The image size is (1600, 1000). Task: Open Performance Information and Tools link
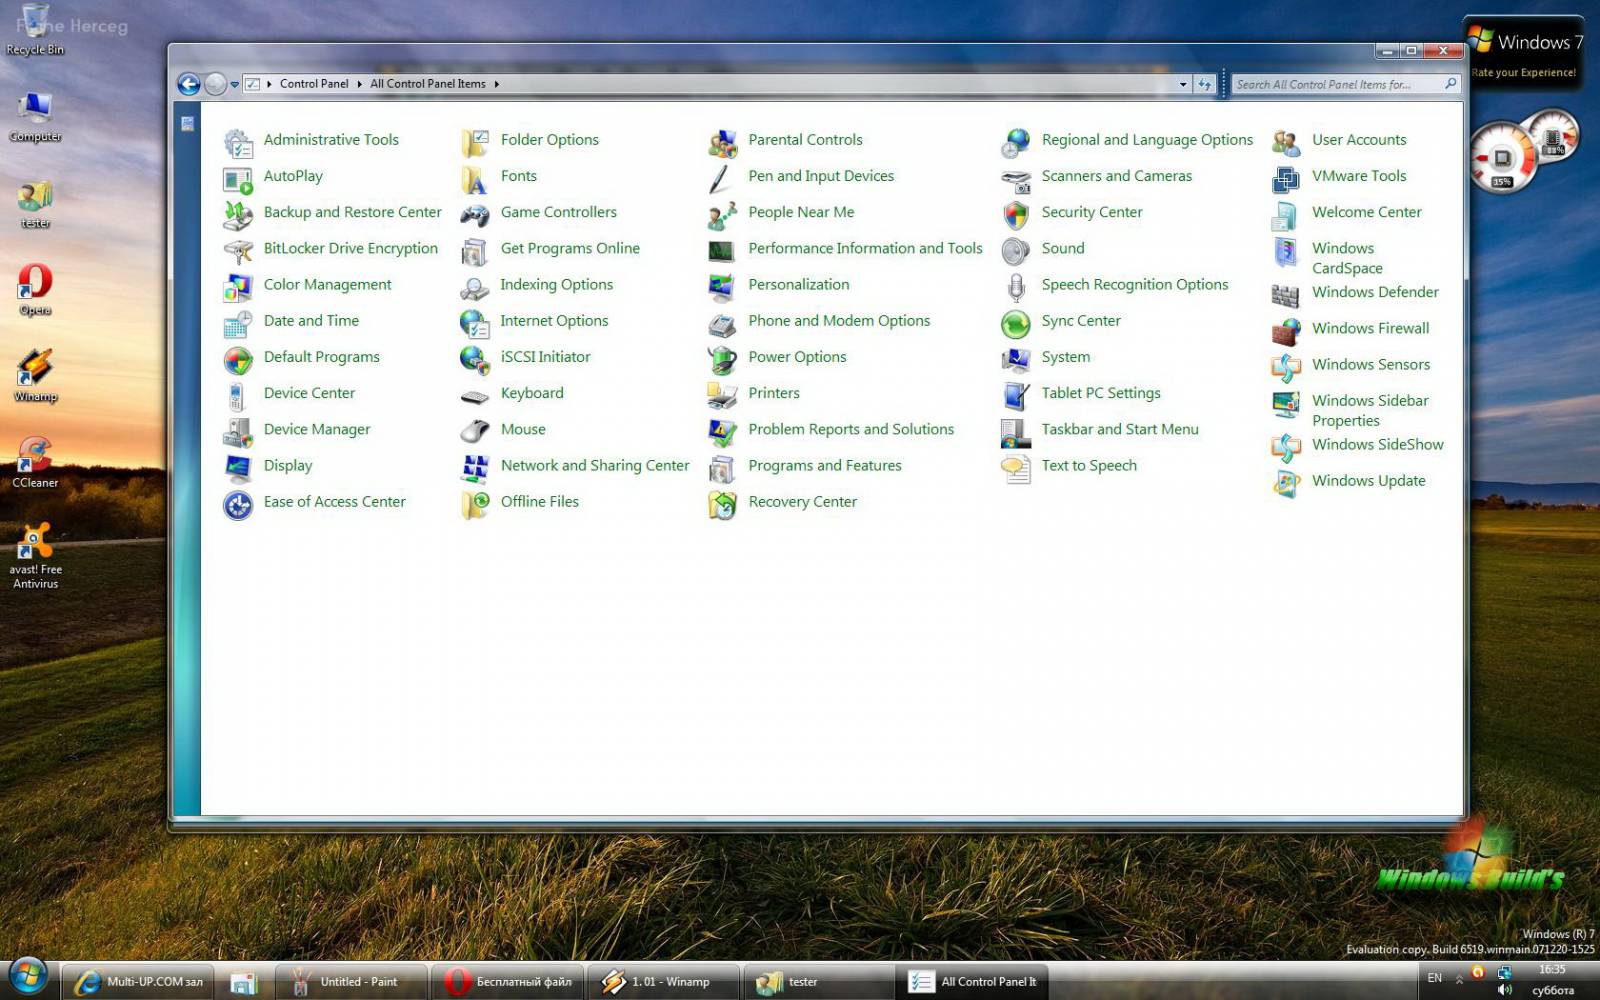click(865, 248)
